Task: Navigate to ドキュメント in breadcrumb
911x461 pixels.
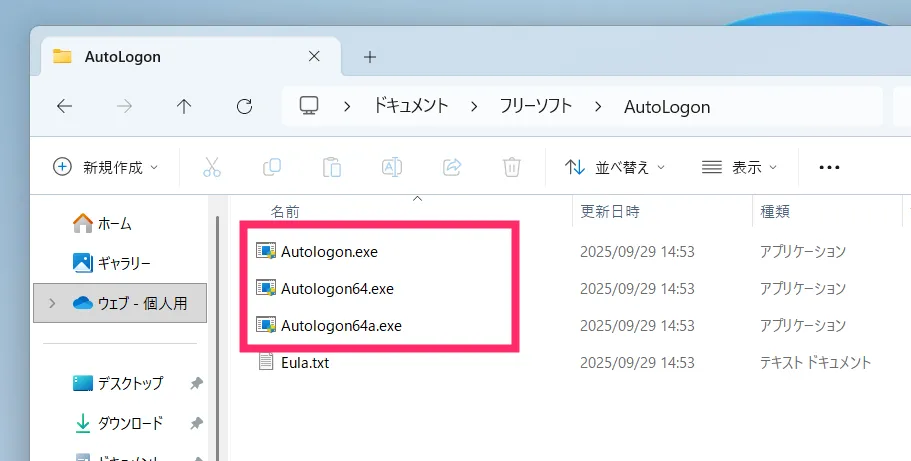Action: pyautogui.click(x=410, y=106)
